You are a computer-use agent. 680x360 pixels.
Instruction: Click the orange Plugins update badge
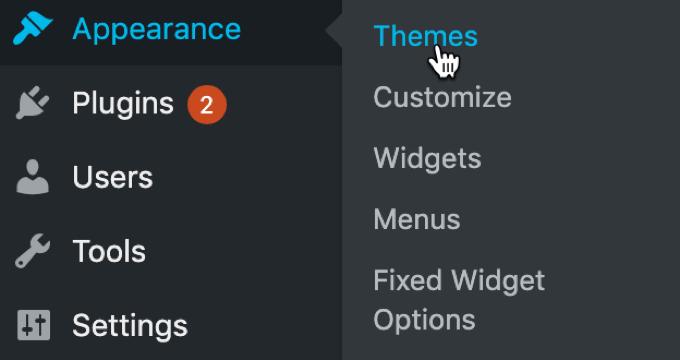(207, 105)
